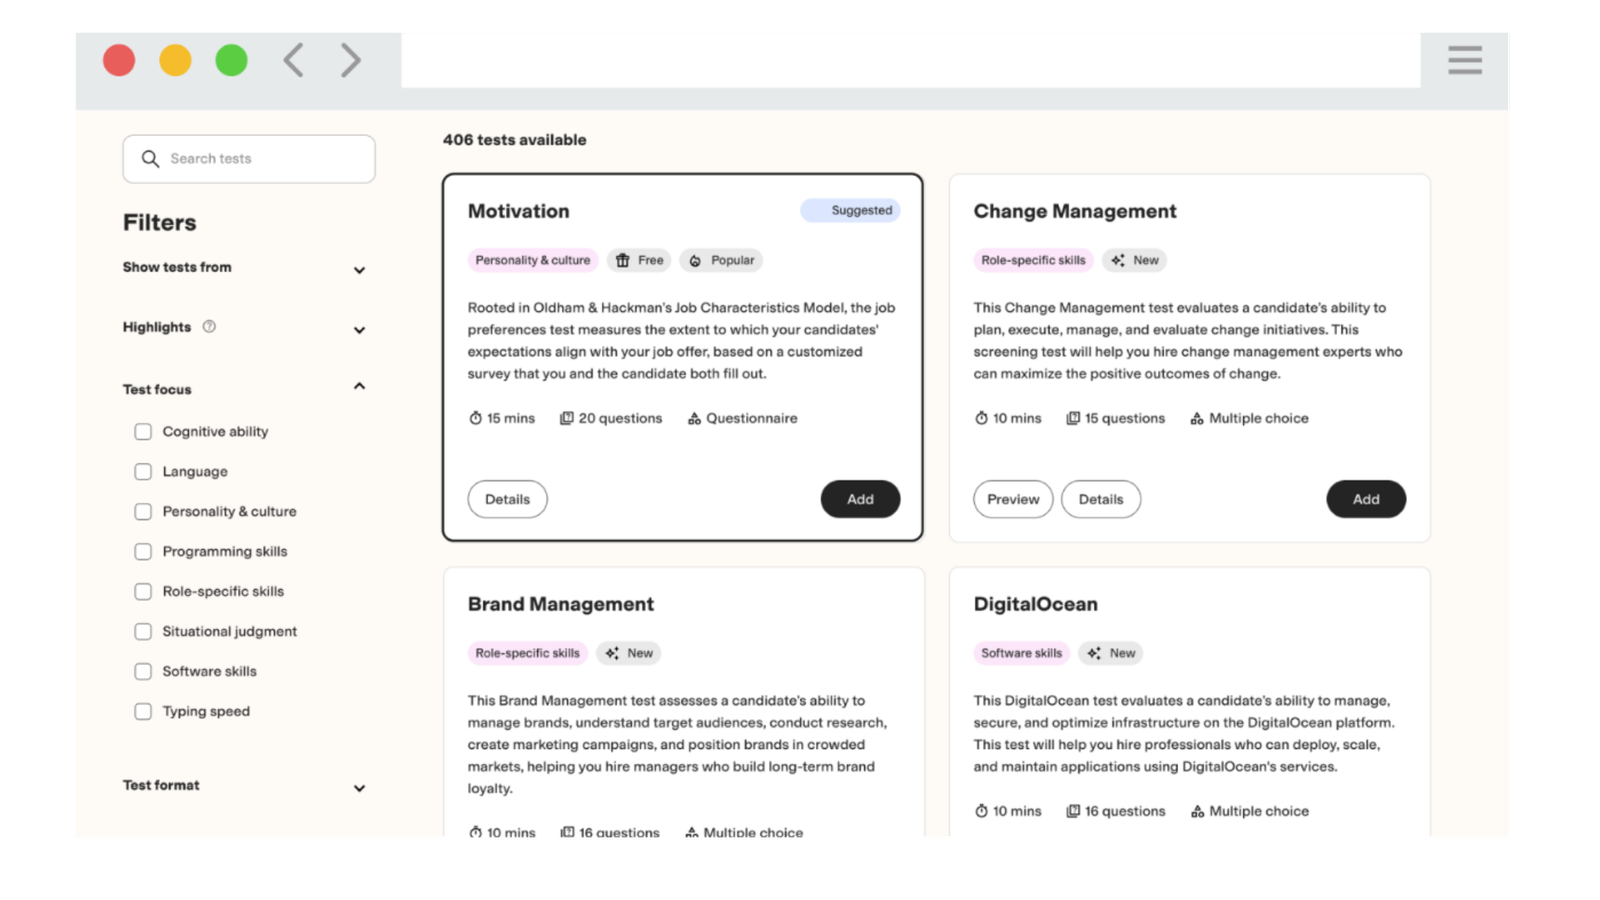Image resolution: width=1600 pixels, height=900 pixels.
Task: Check the Language filter
Action: 143,472
